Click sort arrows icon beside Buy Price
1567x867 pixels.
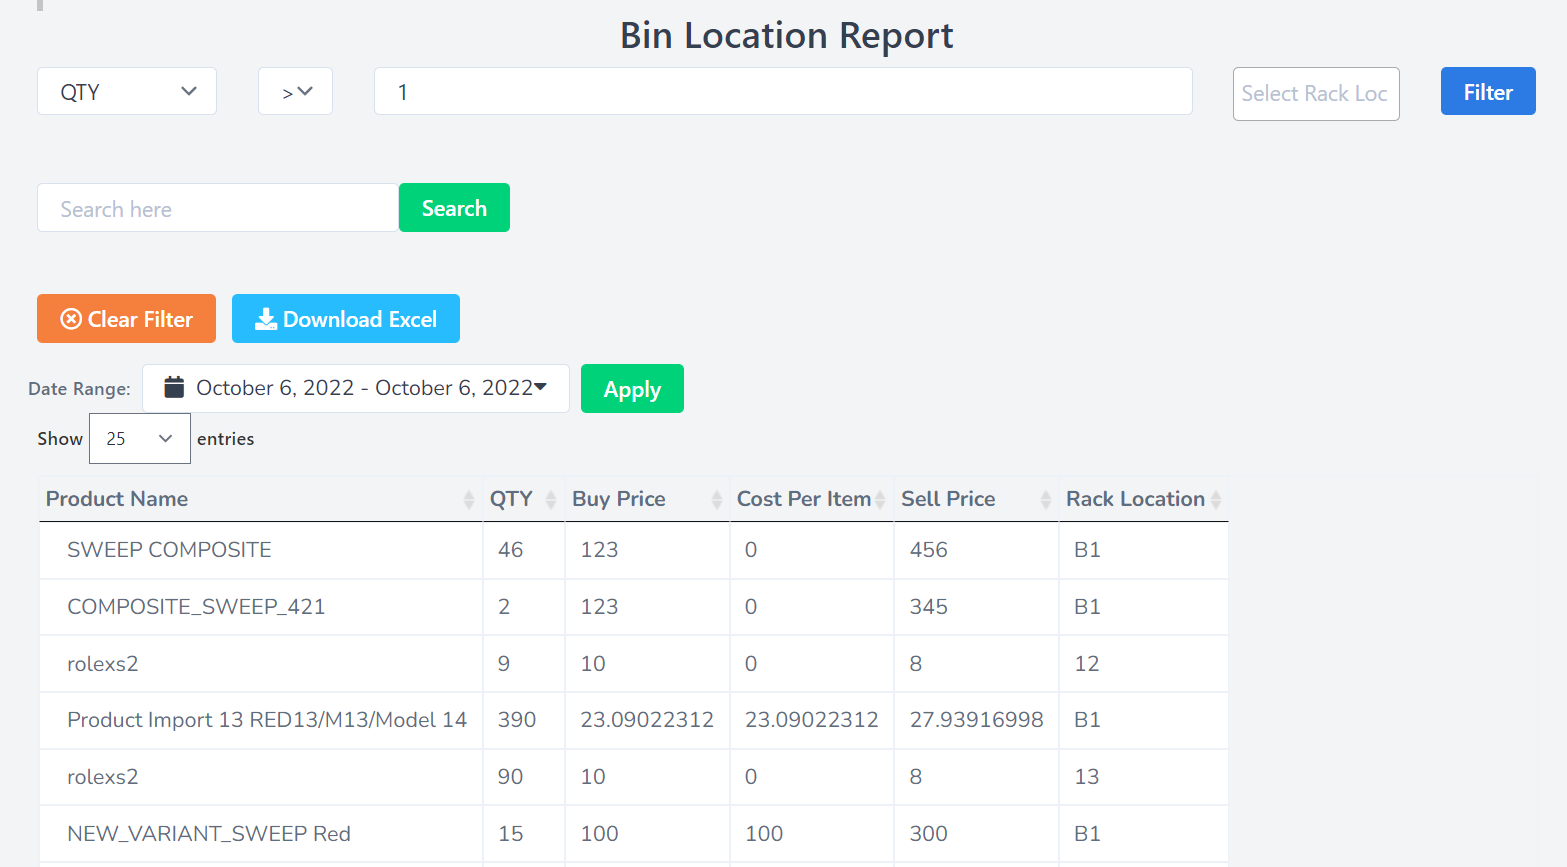(x=717, y=500)
